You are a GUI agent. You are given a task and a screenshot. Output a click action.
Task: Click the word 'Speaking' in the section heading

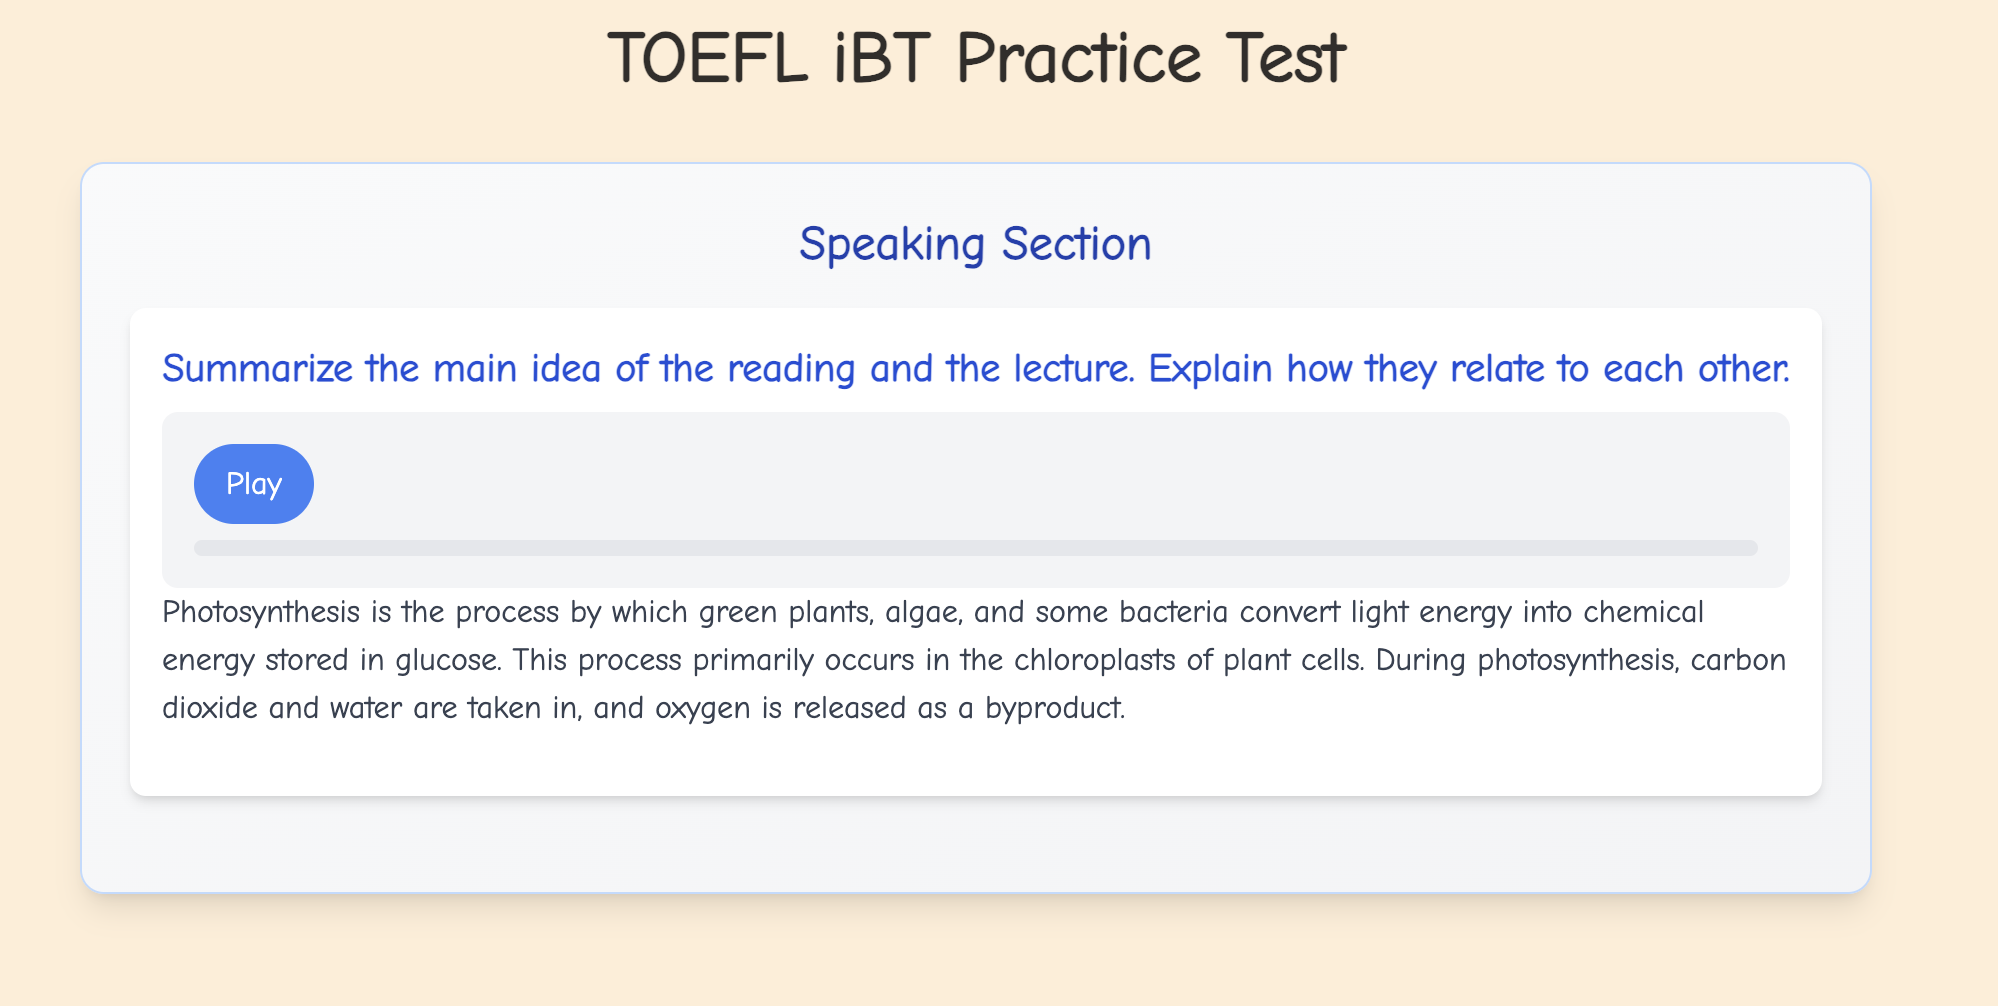pyautogui.click(x=892, y=244)
